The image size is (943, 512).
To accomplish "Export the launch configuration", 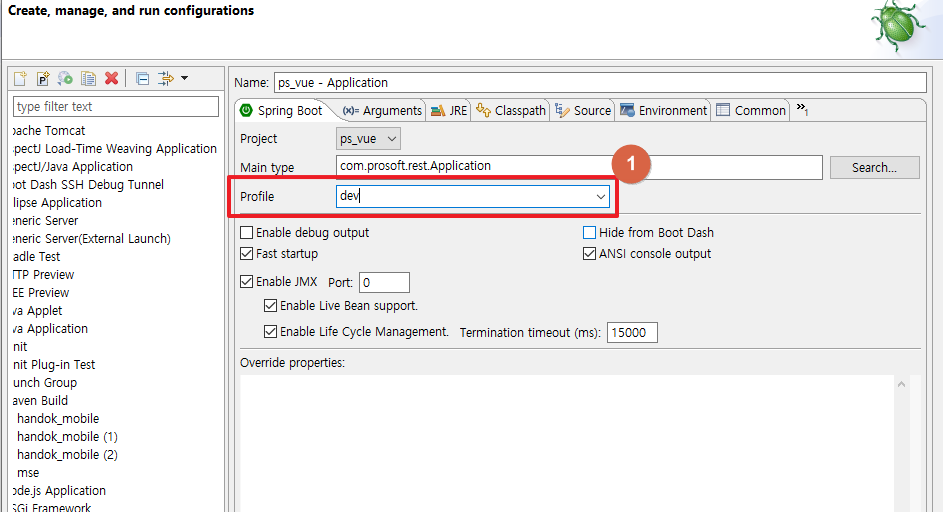I will (65, 78).
